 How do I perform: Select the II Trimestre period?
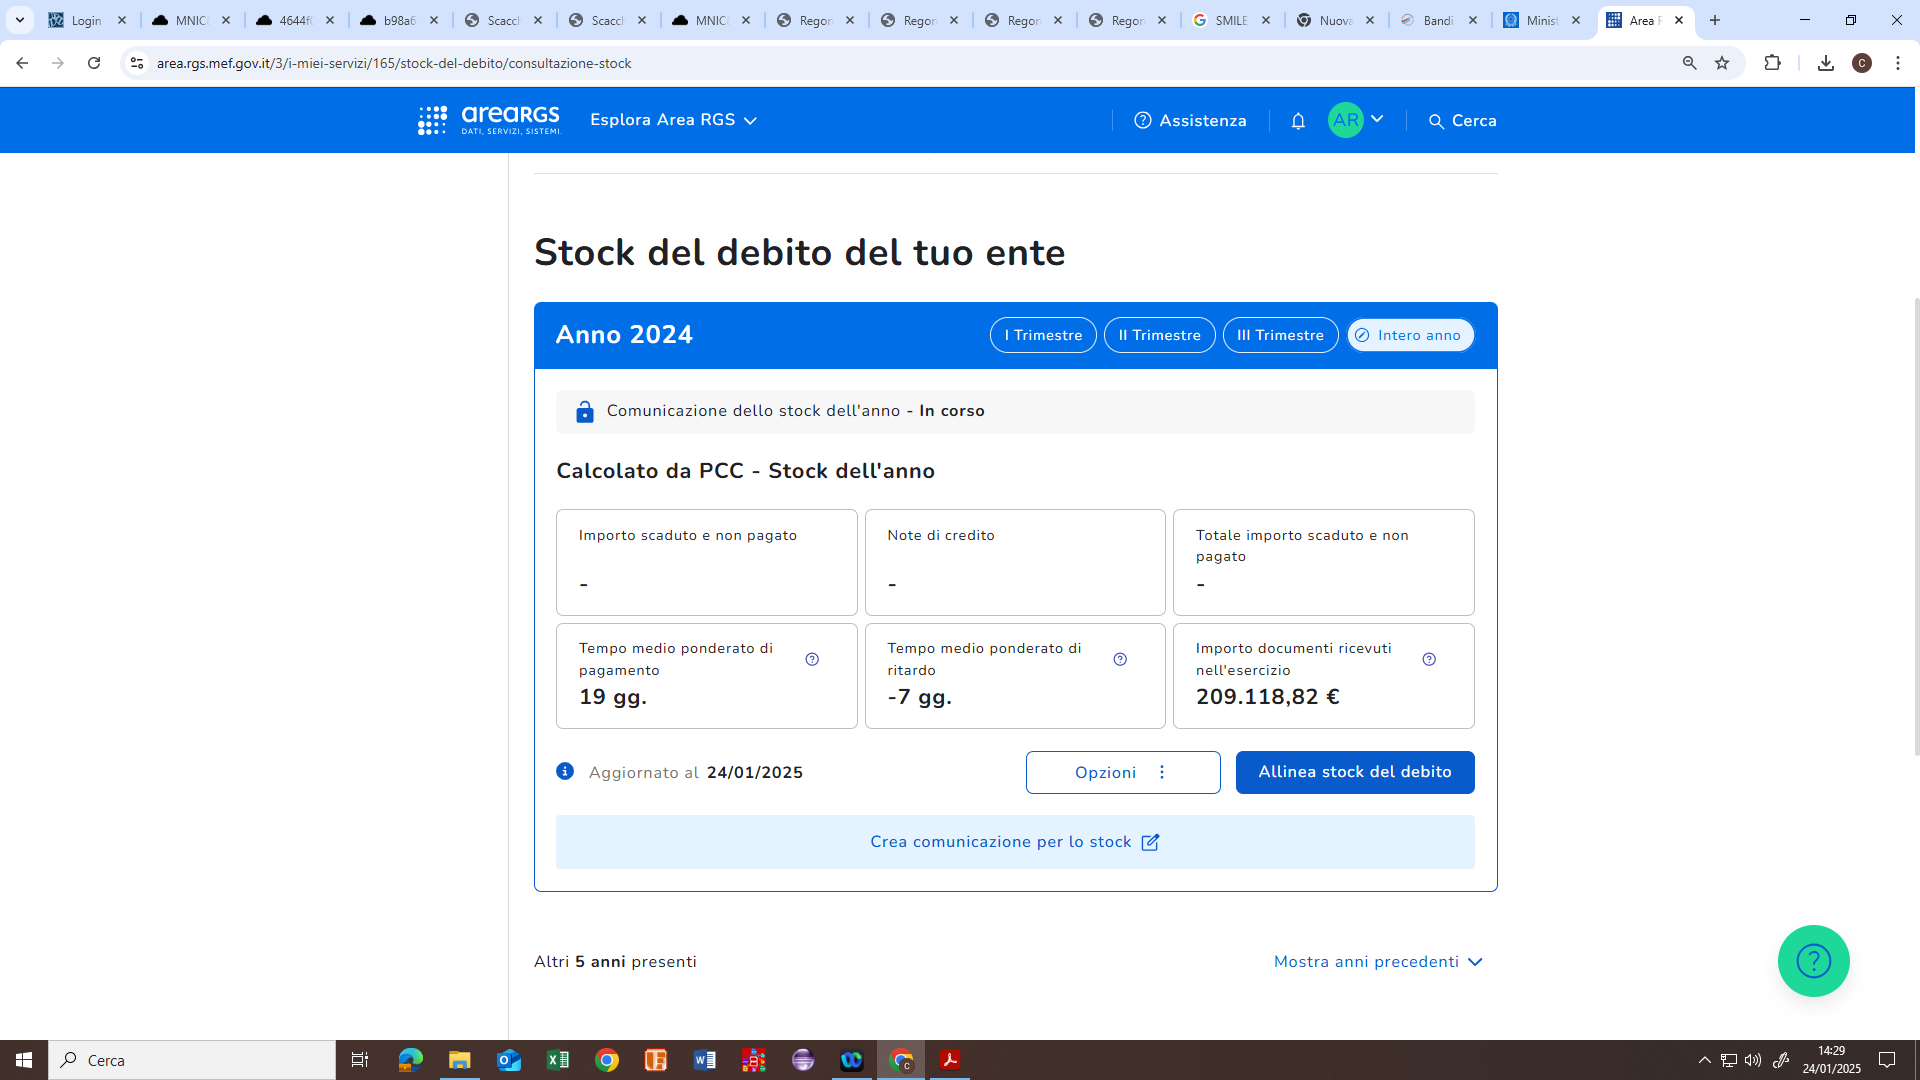point(1159,335)
